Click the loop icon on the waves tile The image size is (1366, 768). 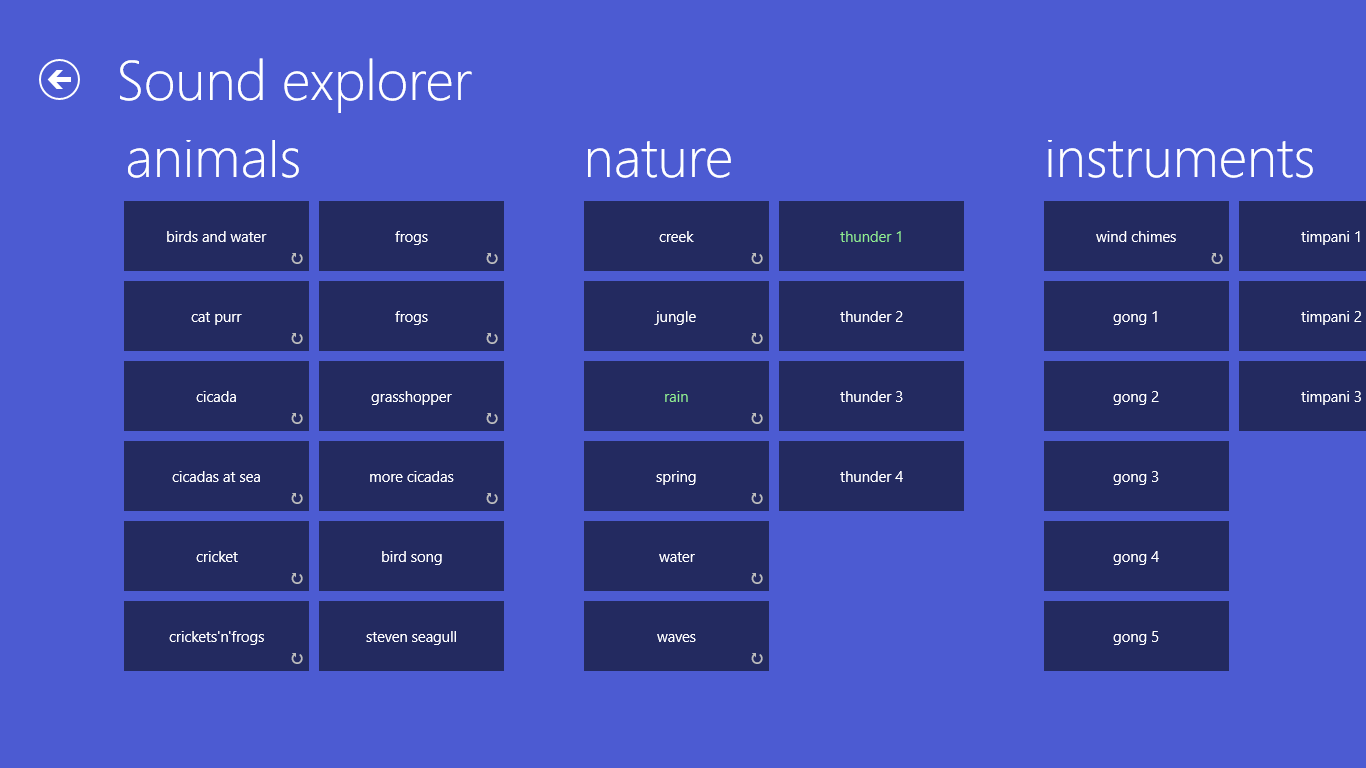[x=757, y=659]
